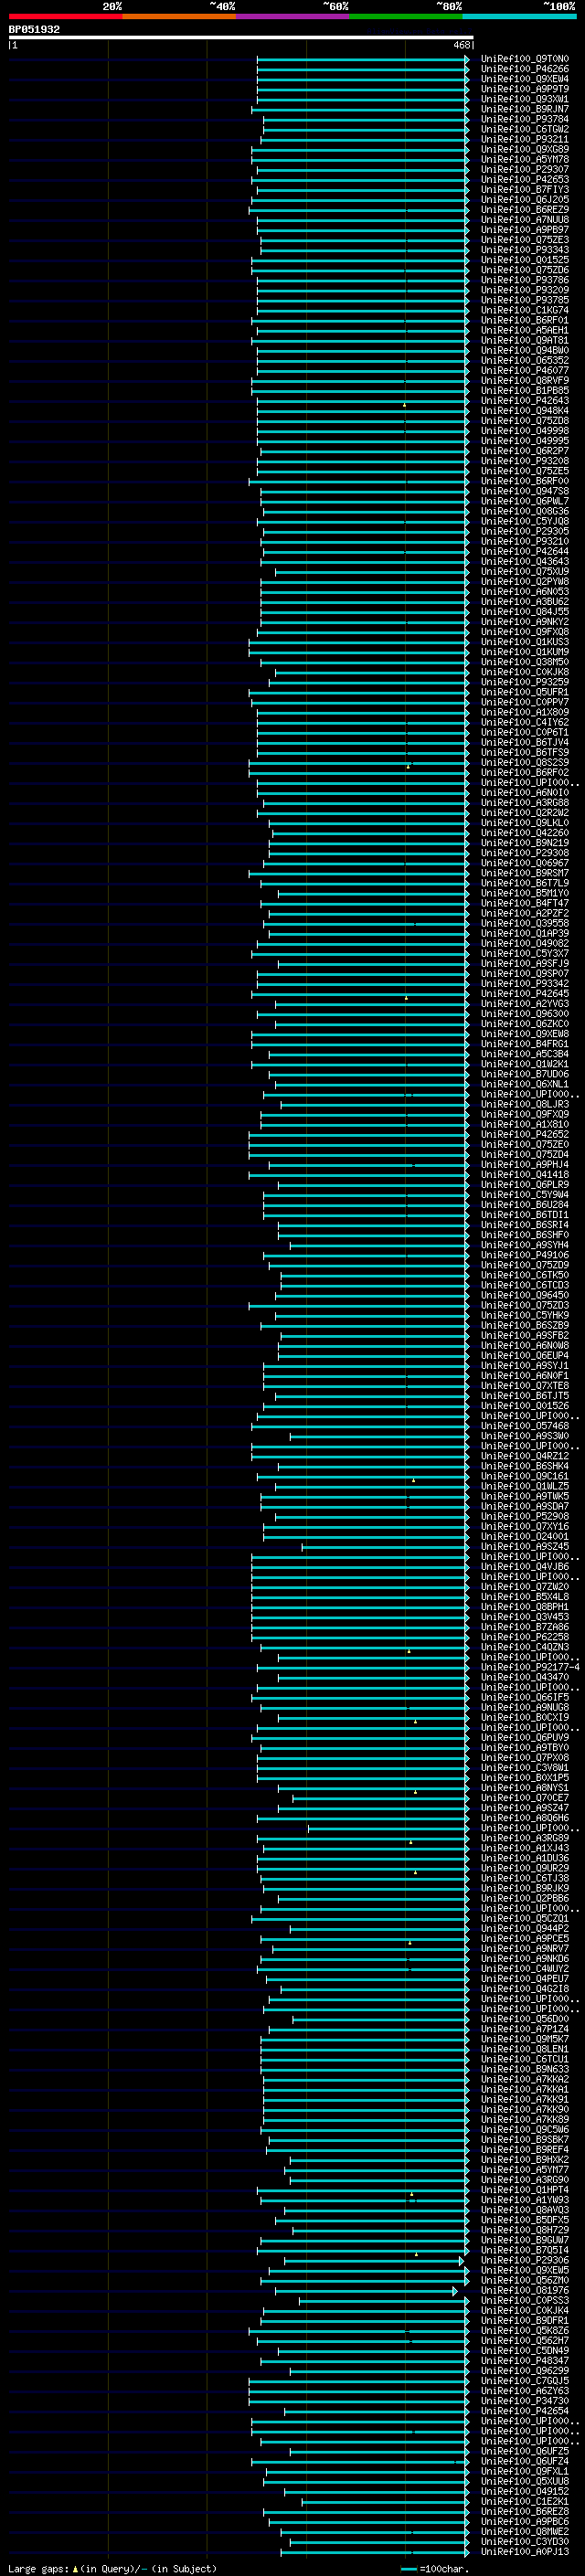Screen dimensions: 585x2576
Task: Click the query end position 468 label
Action: [x=461, y=45]
